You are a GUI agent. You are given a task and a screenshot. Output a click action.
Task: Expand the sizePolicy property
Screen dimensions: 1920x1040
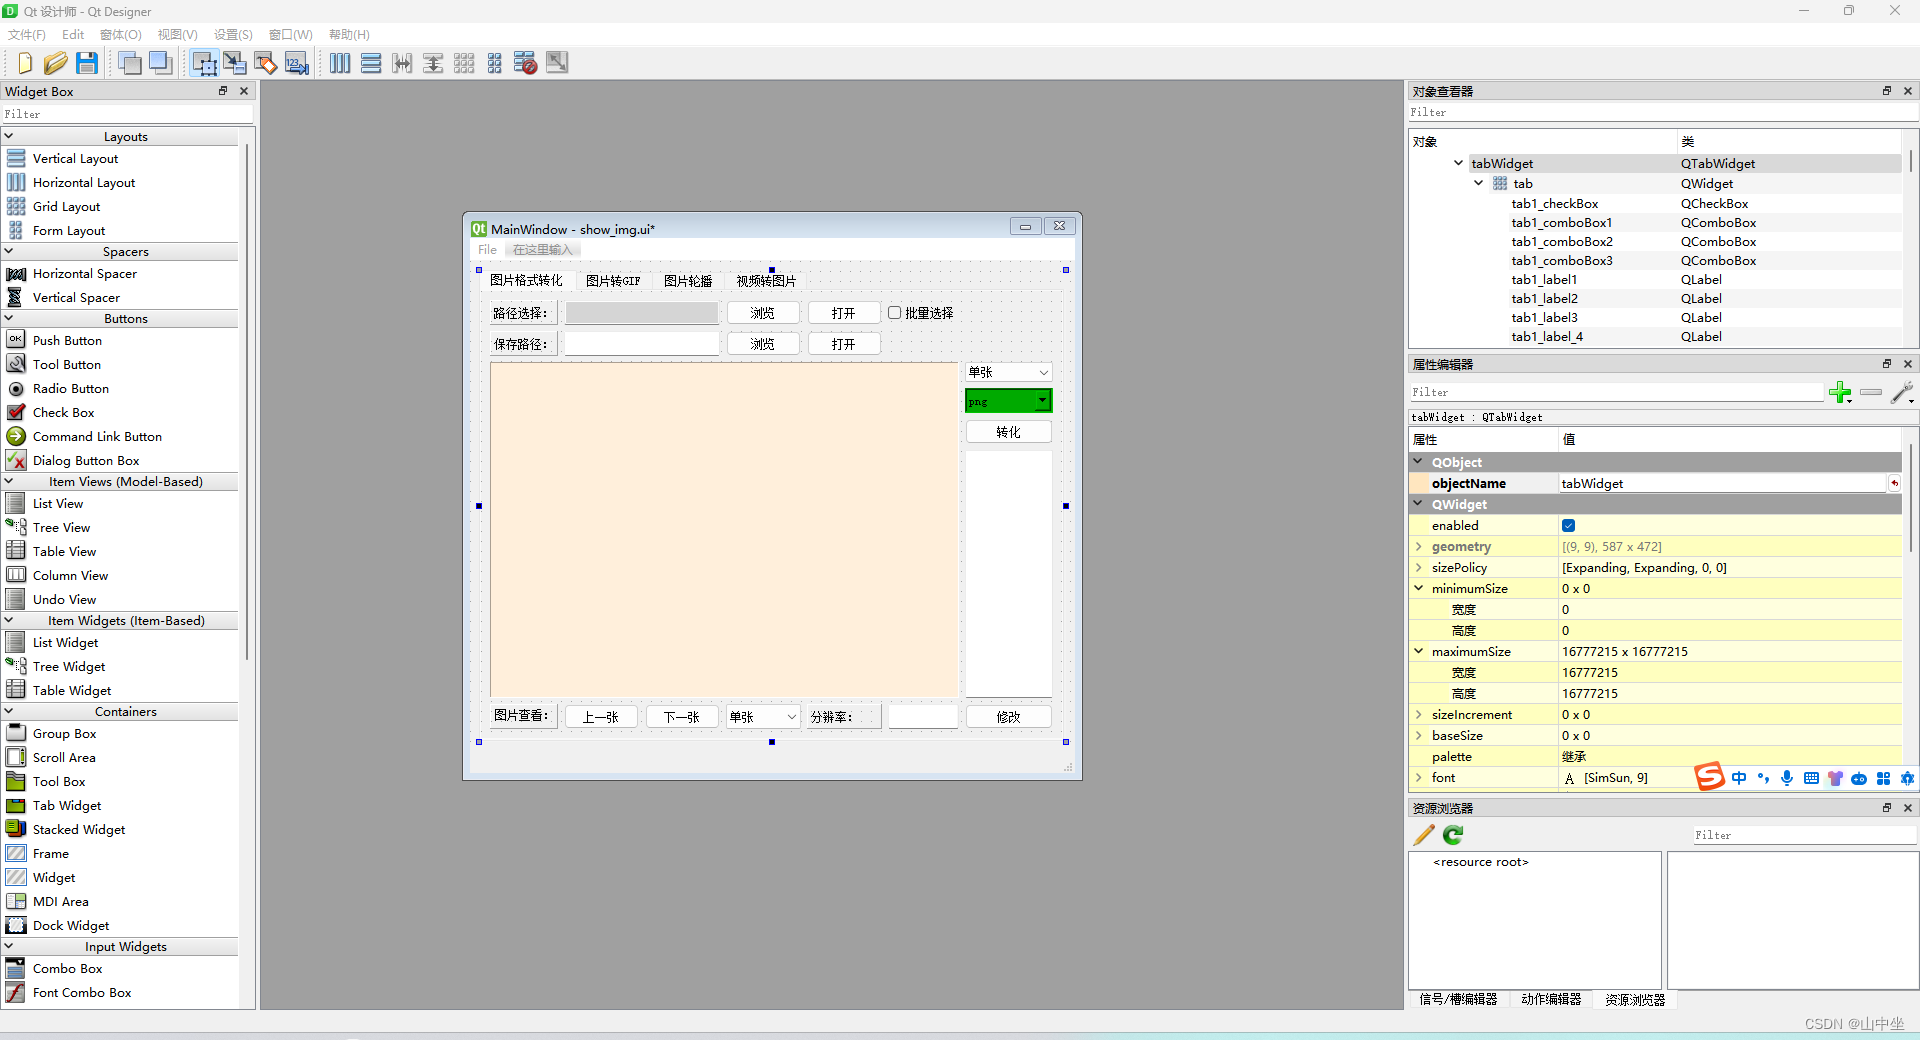[x=1418, y=568]
